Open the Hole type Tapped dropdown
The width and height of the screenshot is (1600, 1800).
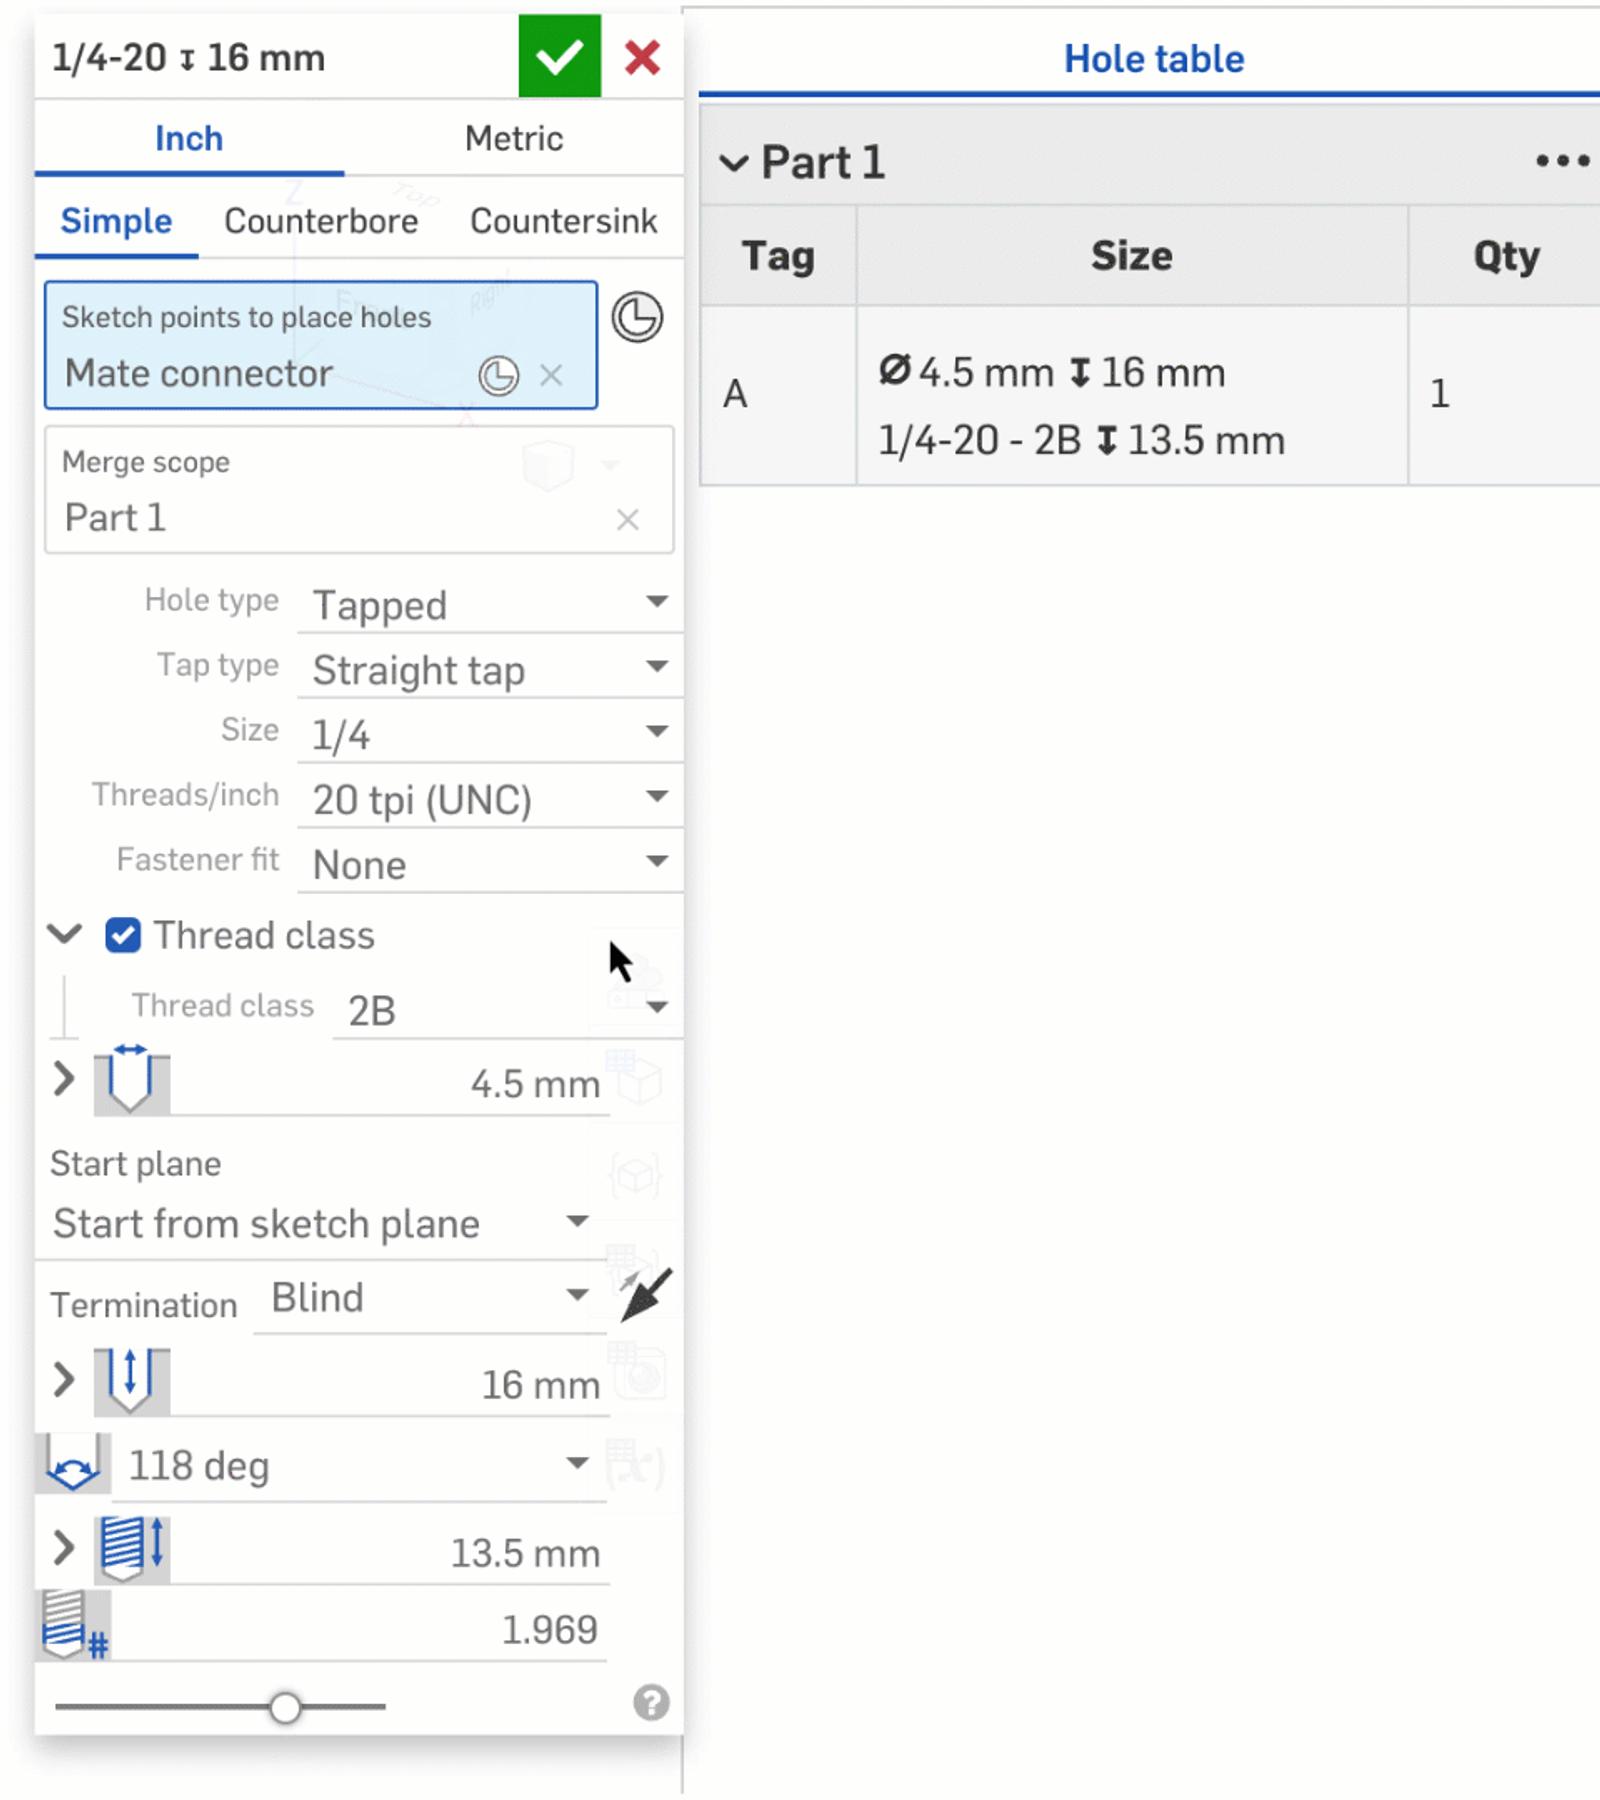(x=488, y=604)
